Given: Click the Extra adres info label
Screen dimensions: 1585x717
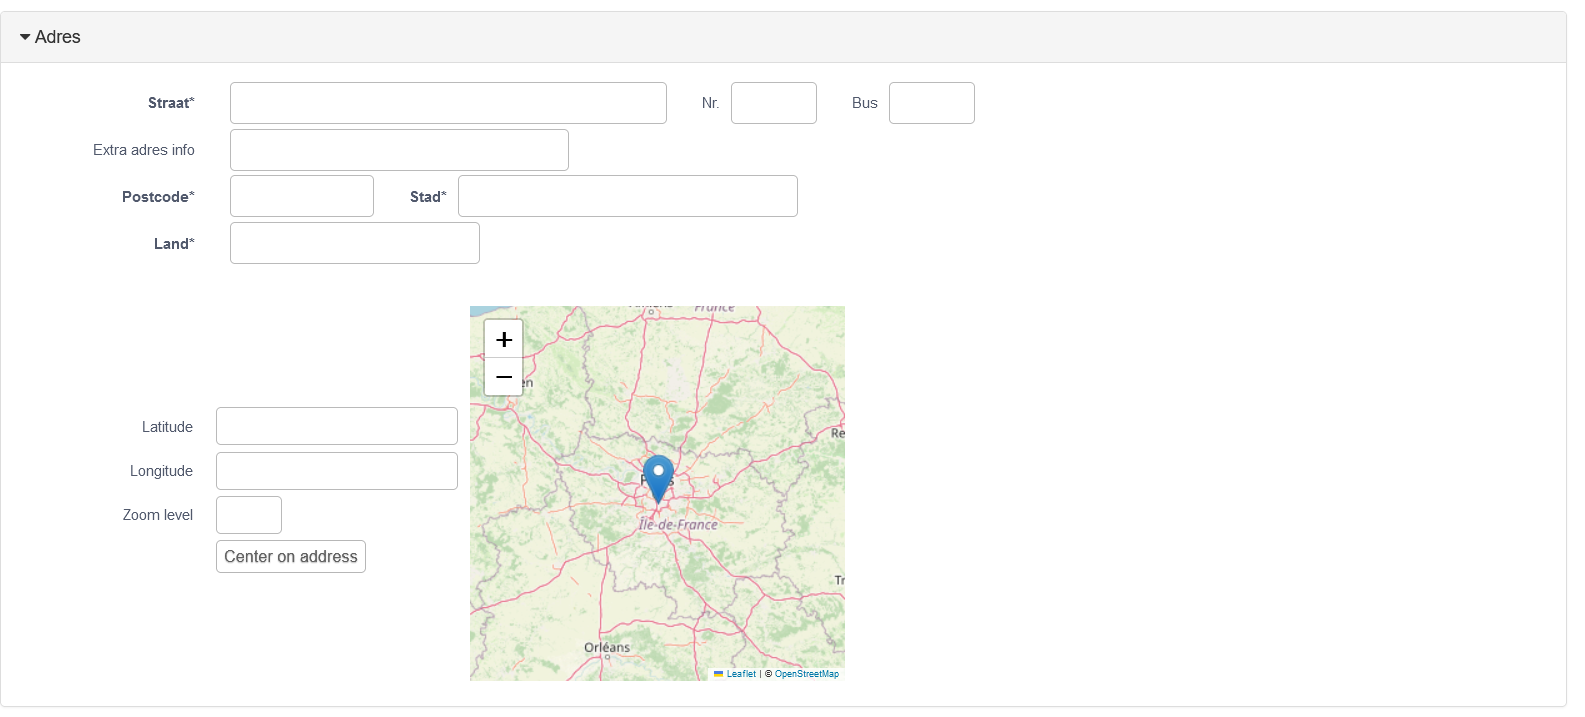Looking at the screenshot, I should (x=144, y=150).
